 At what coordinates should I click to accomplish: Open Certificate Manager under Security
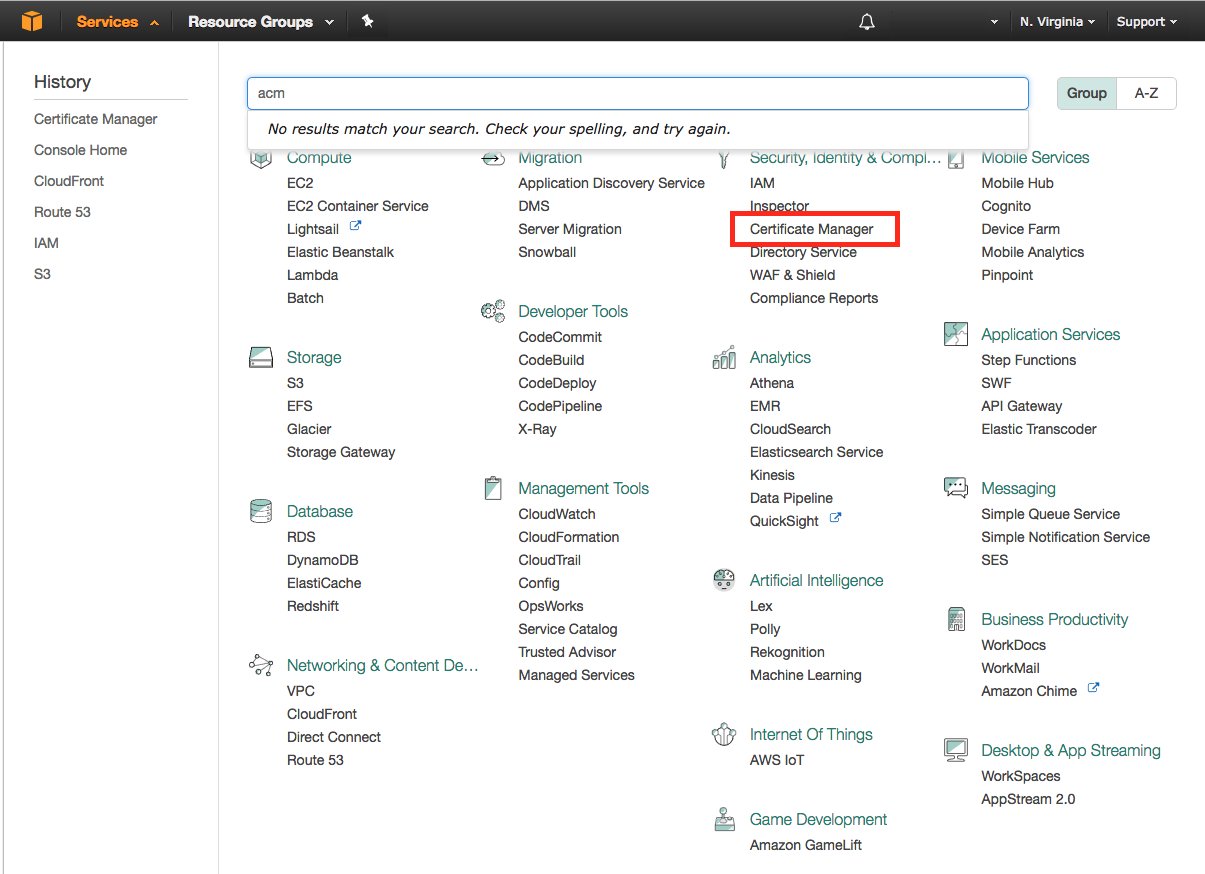coord(812,229)
